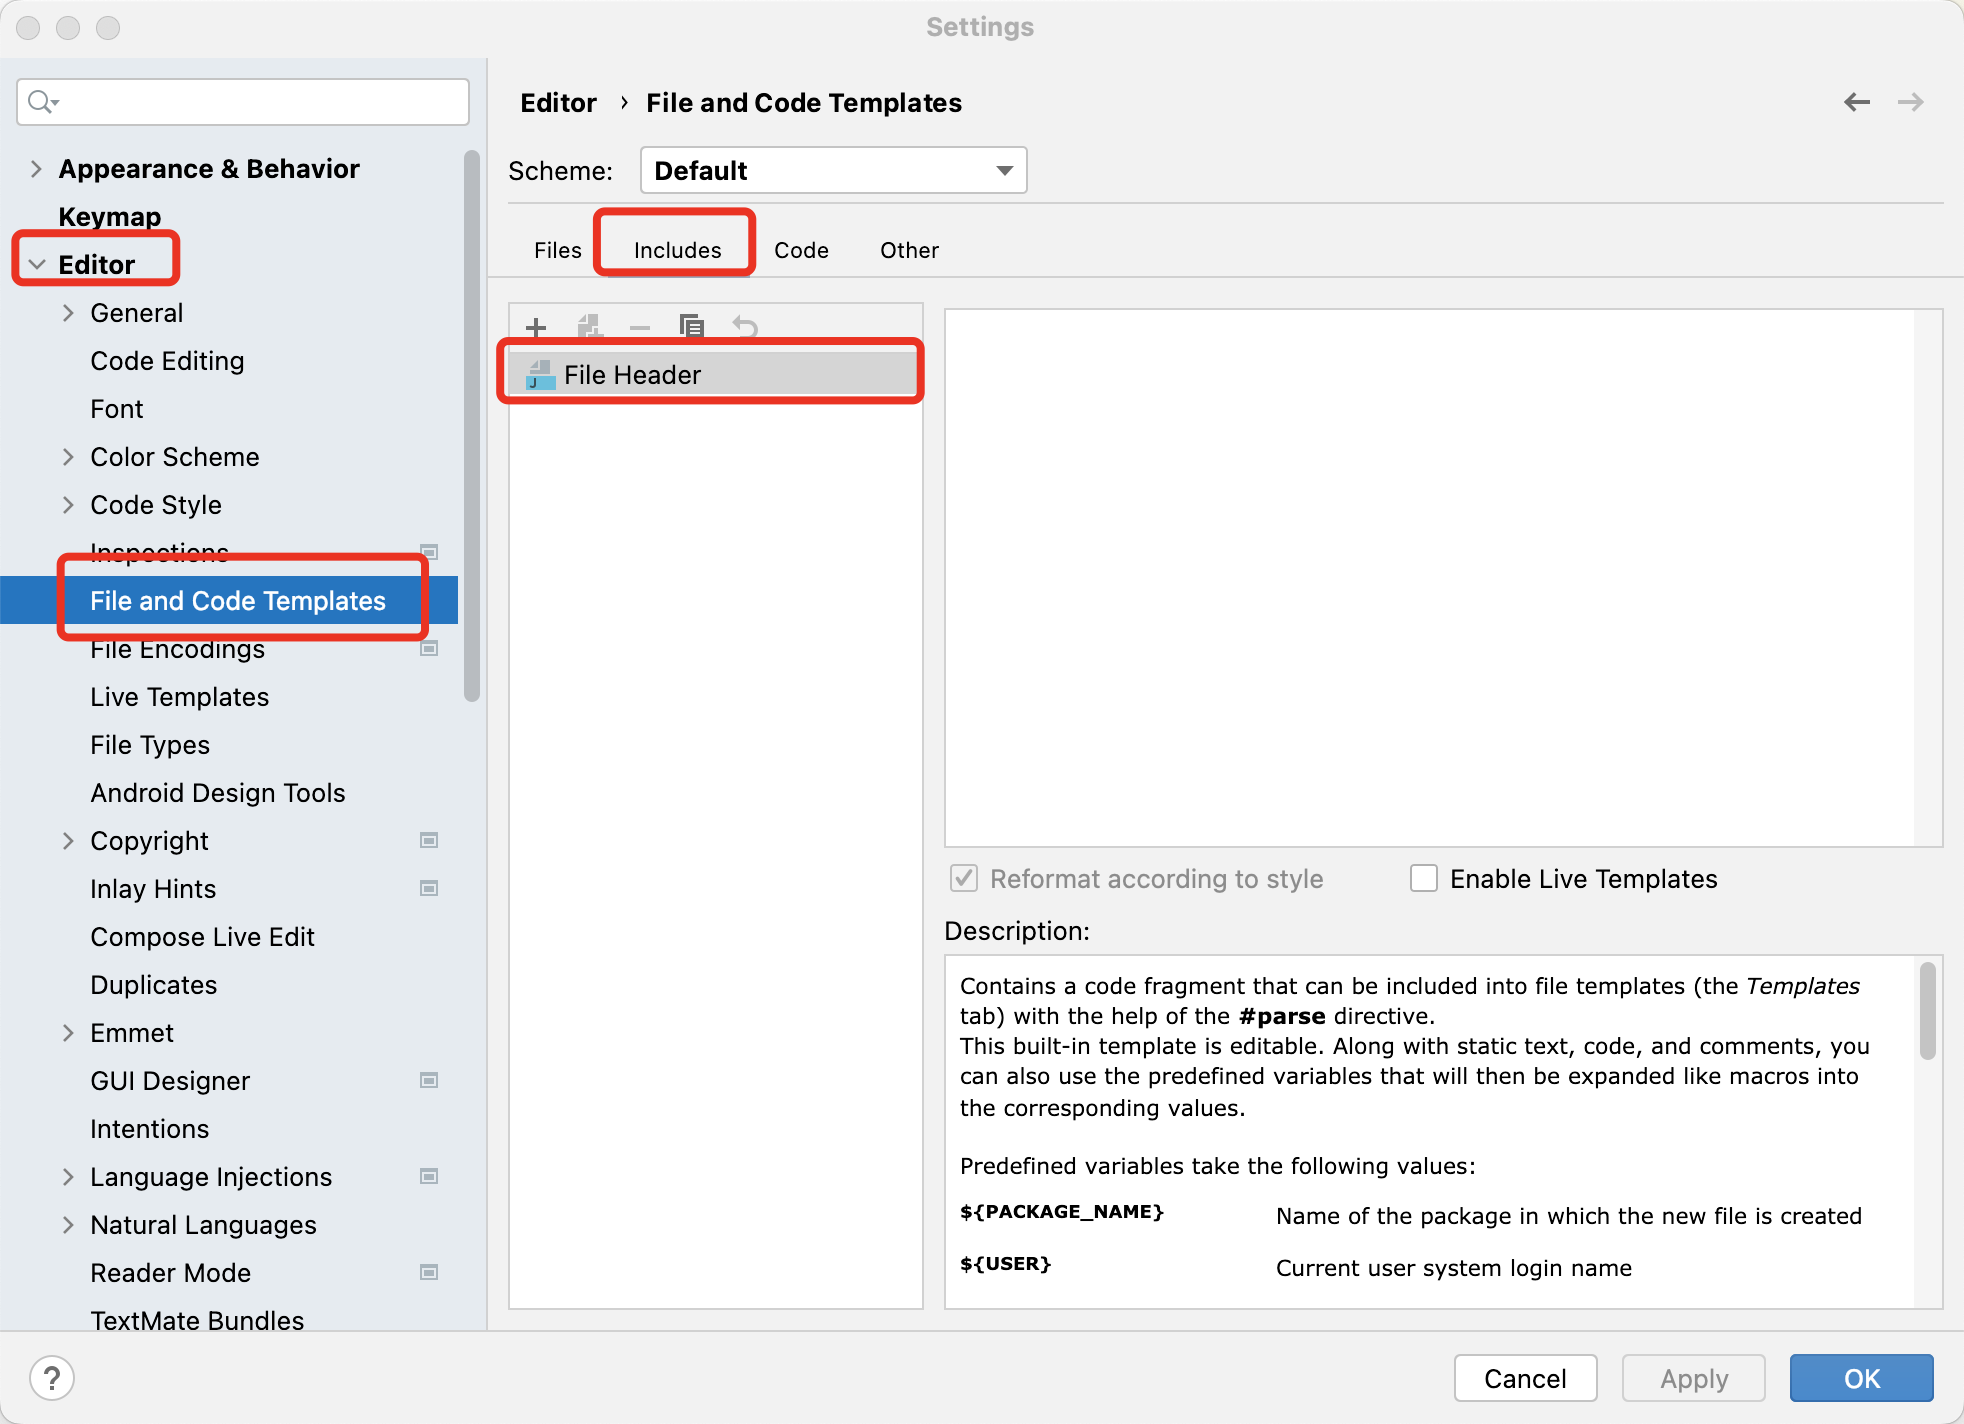Enable Live Templates checkbox
Screen dimensions: 1964x1424
1423,878
